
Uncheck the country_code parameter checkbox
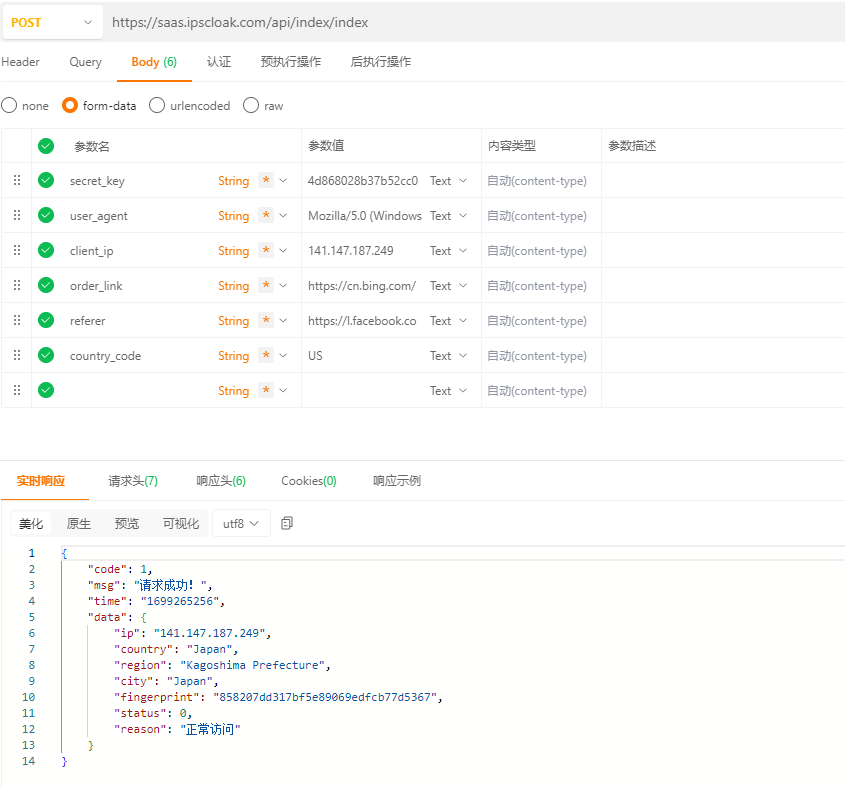coord(46,355)
